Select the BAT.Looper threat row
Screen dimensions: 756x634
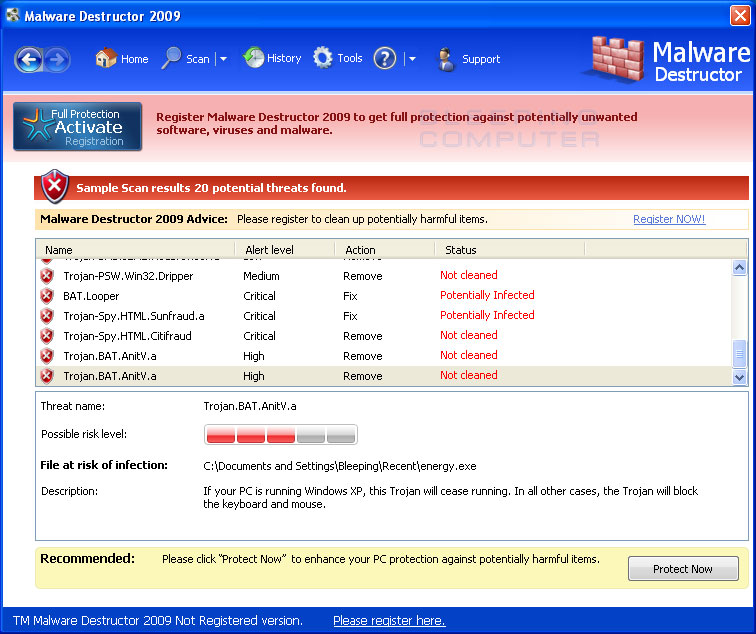(x=90, y=296)
